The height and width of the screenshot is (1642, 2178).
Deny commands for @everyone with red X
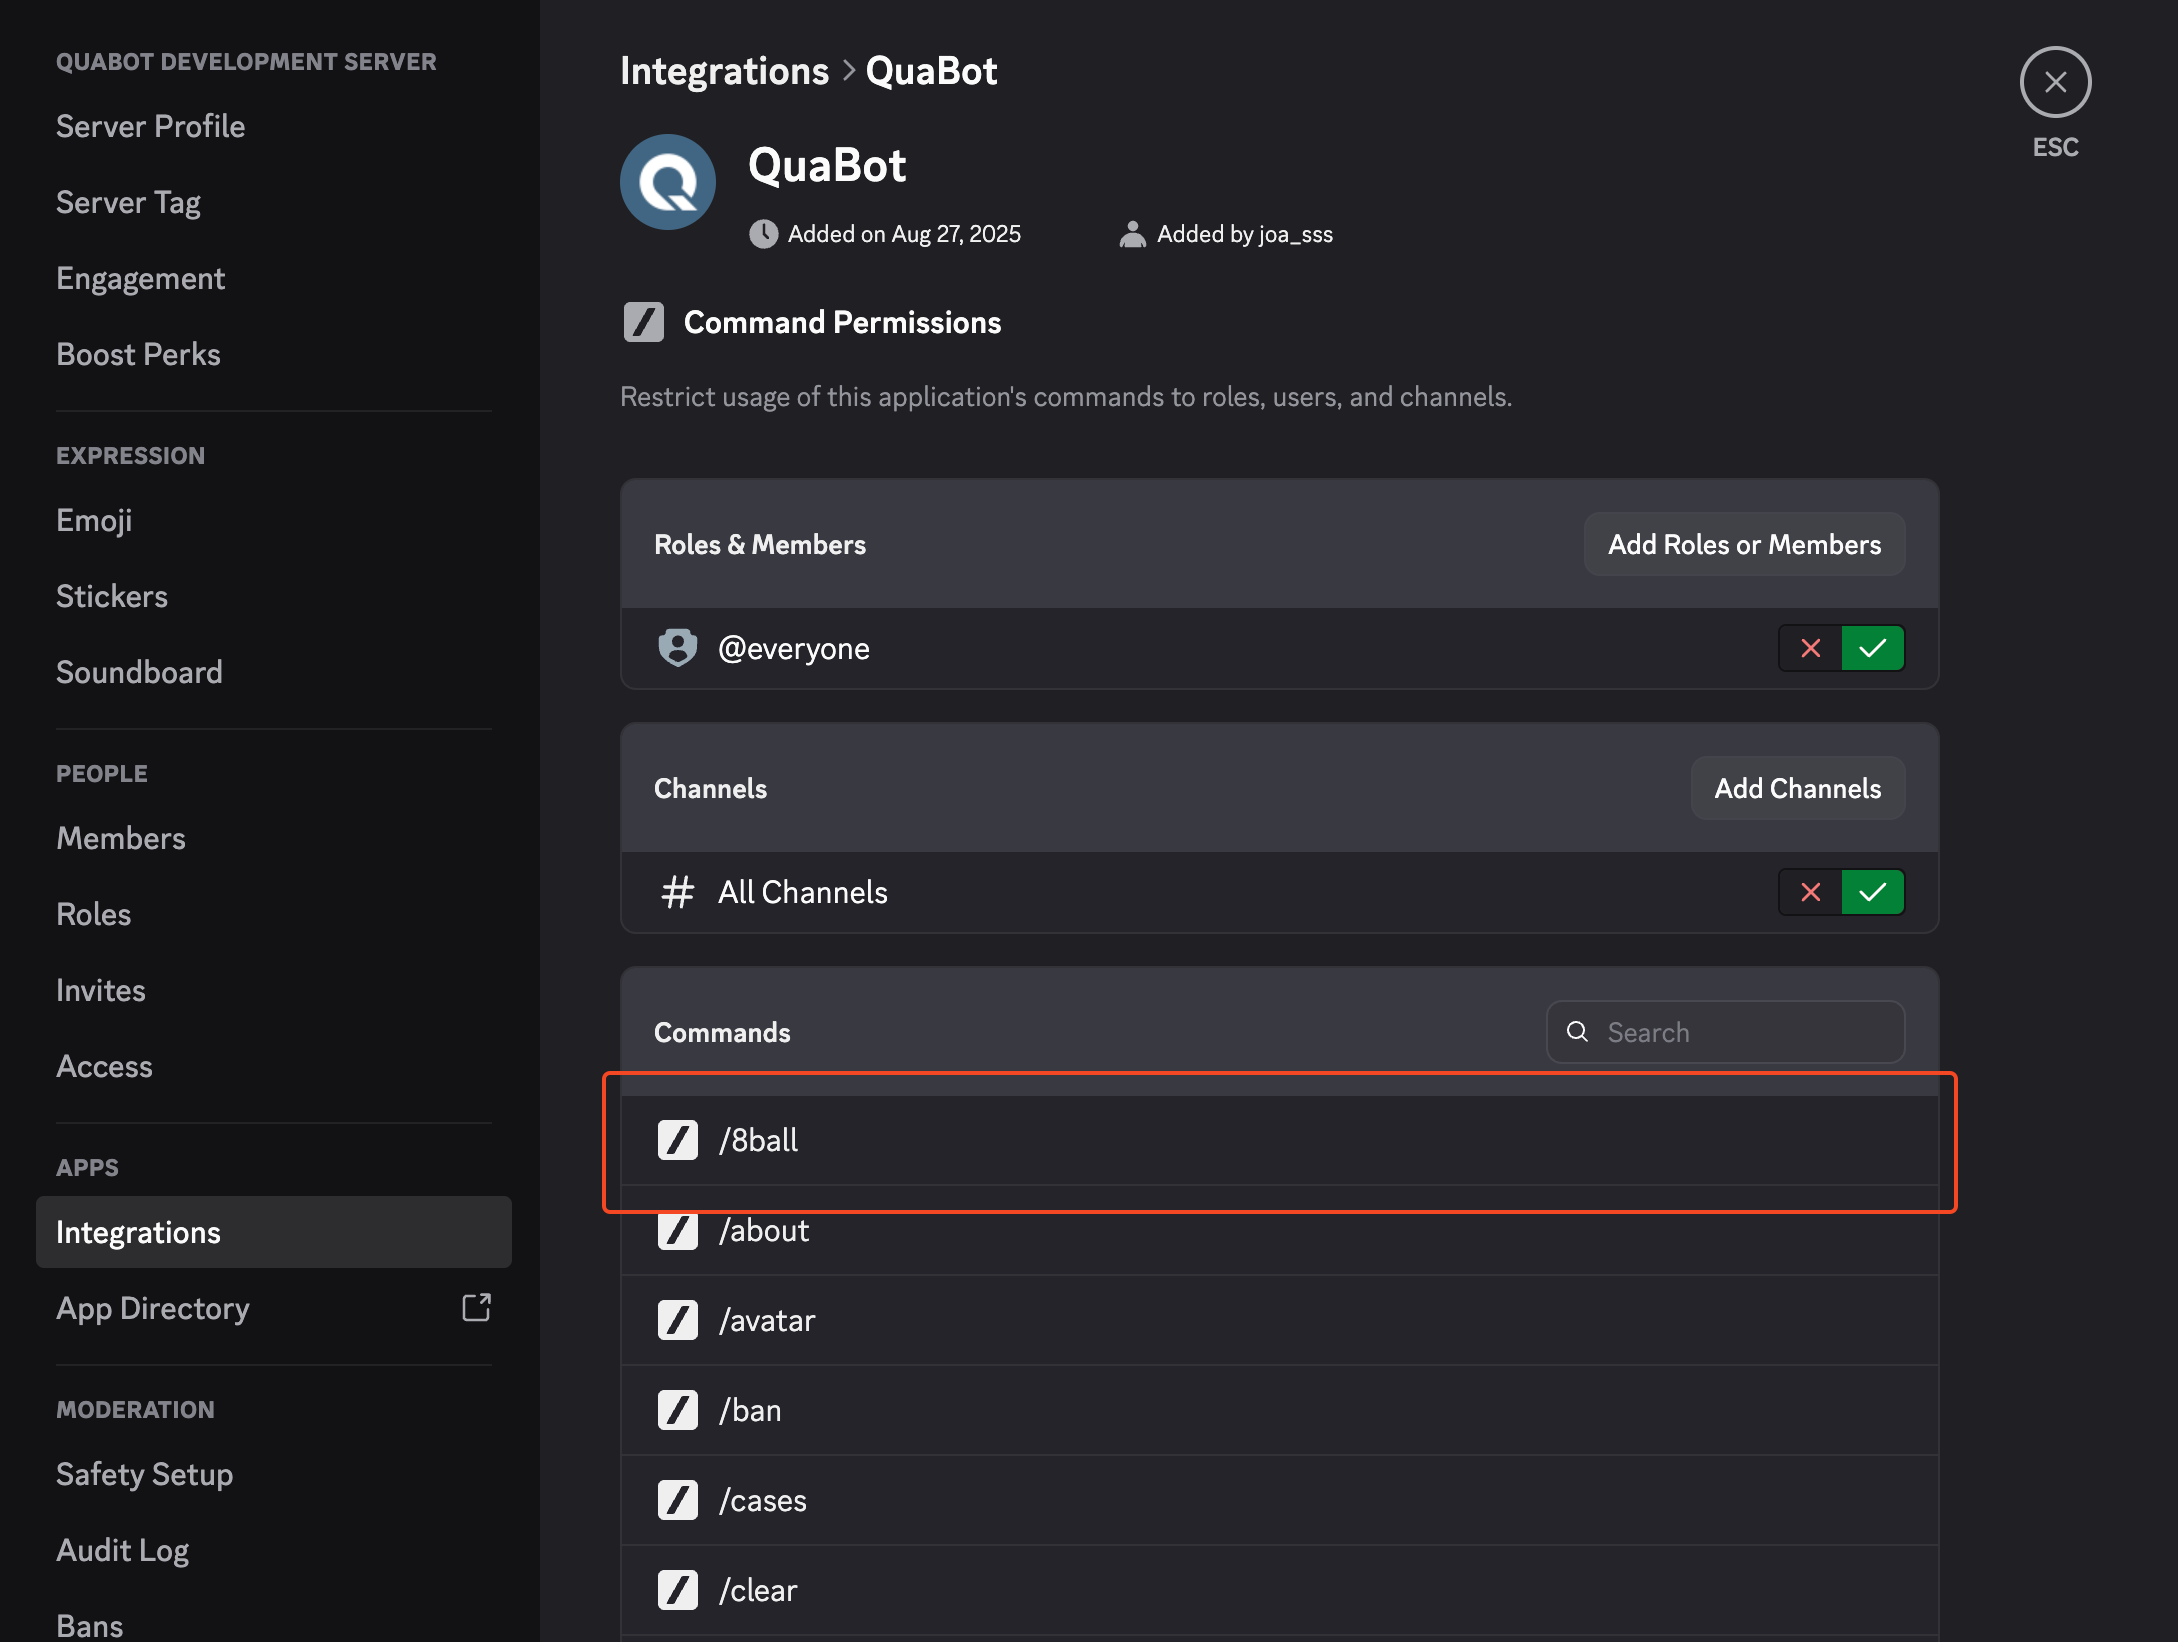(x=1810, y=648)
